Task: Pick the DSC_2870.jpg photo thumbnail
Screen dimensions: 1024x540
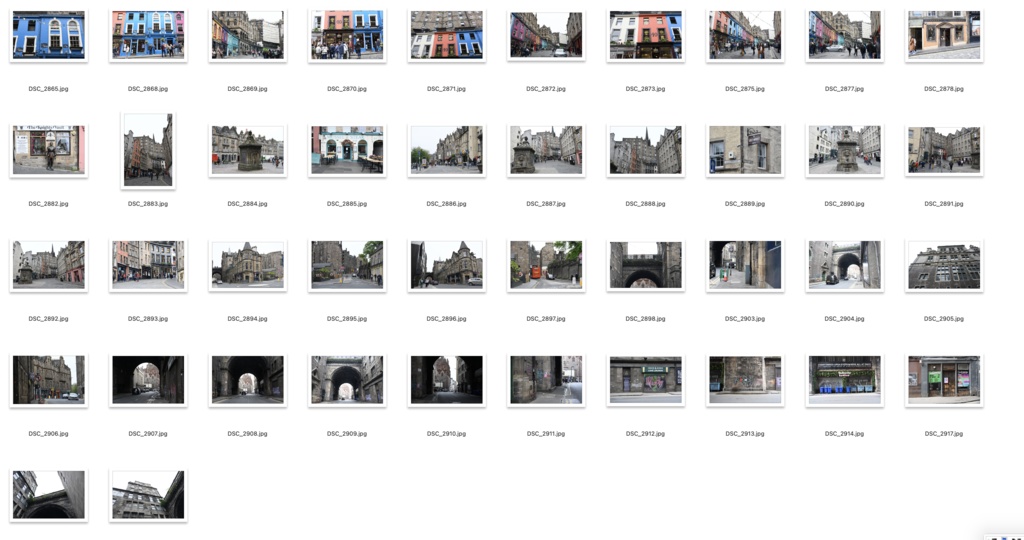Action: (x=347, y=35)
